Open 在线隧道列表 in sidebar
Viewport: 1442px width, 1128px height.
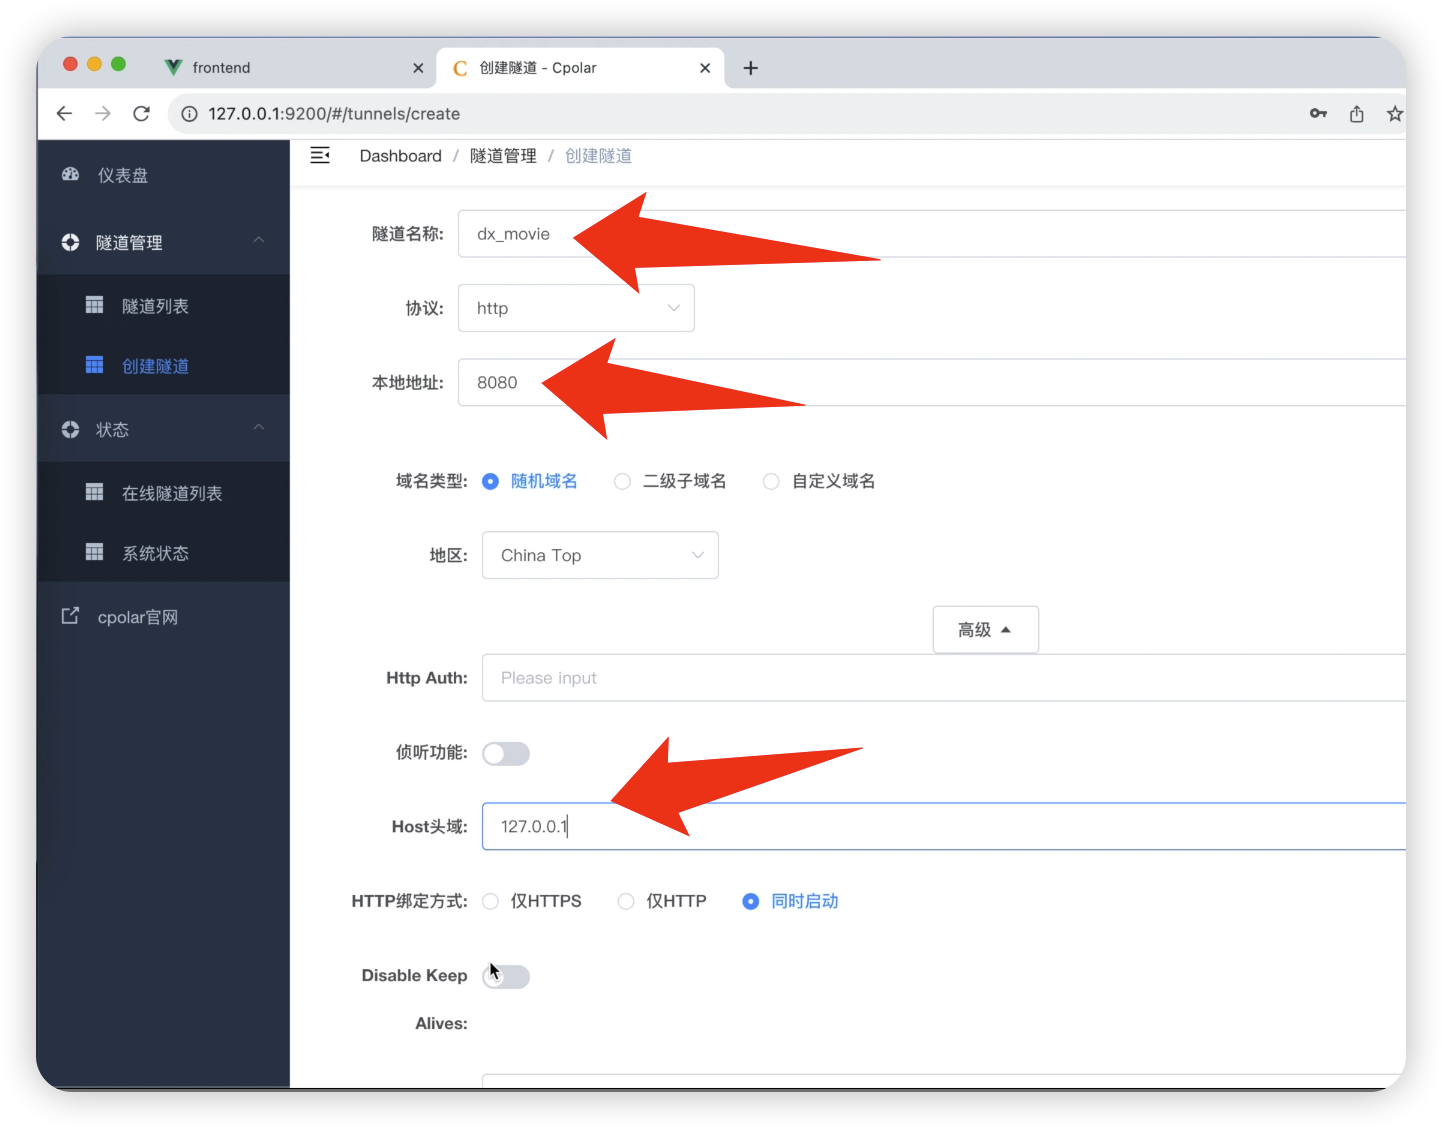tap(163, 493)
